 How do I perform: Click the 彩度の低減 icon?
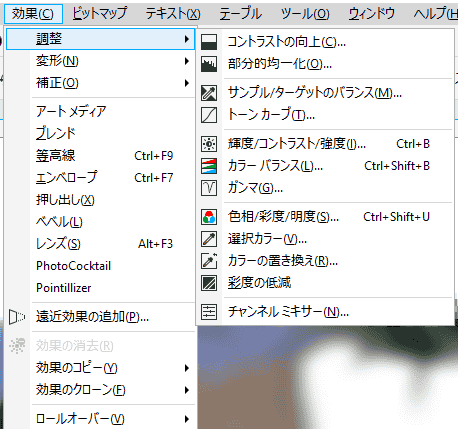[209, 283]
